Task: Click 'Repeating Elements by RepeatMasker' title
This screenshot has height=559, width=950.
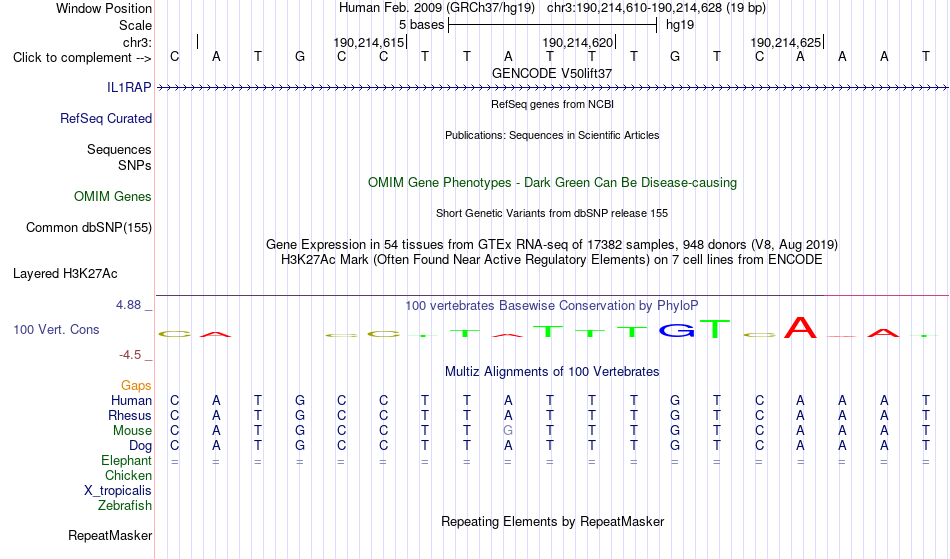Action: tap(553, 521)
